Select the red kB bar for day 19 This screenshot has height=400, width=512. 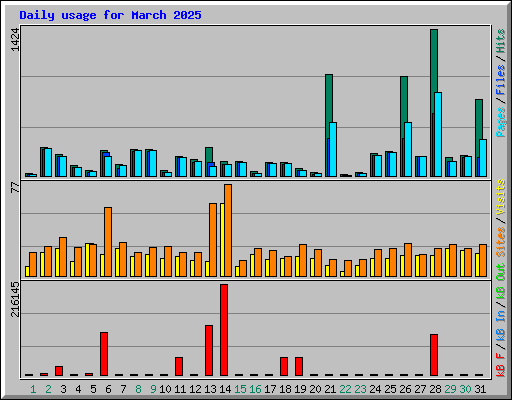coord(299,366)
